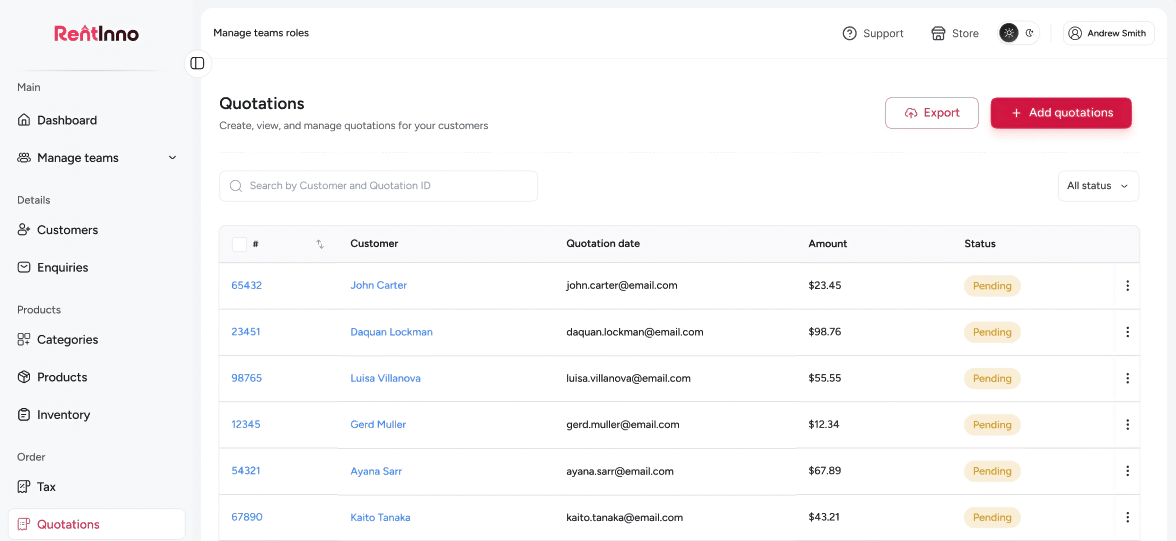Click the email luisa.villanova@email.com
The image size is (1176, 541).
(x=628, y=378)
